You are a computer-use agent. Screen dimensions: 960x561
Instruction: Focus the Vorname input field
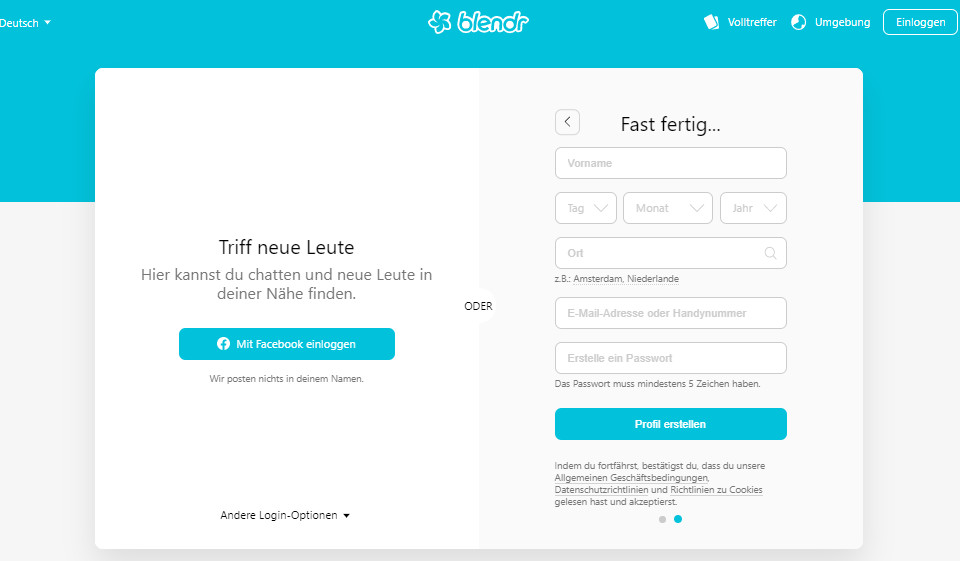[x=670, y=163]
